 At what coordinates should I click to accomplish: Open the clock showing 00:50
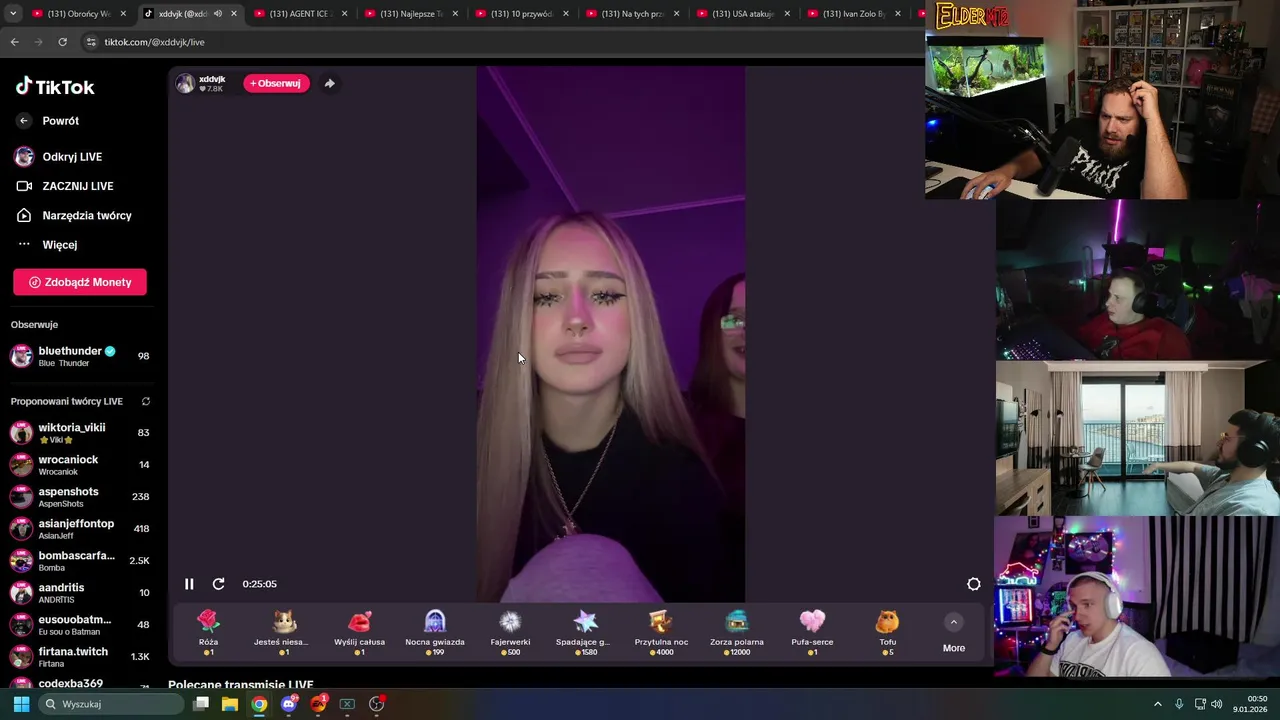pos(1250,704)
